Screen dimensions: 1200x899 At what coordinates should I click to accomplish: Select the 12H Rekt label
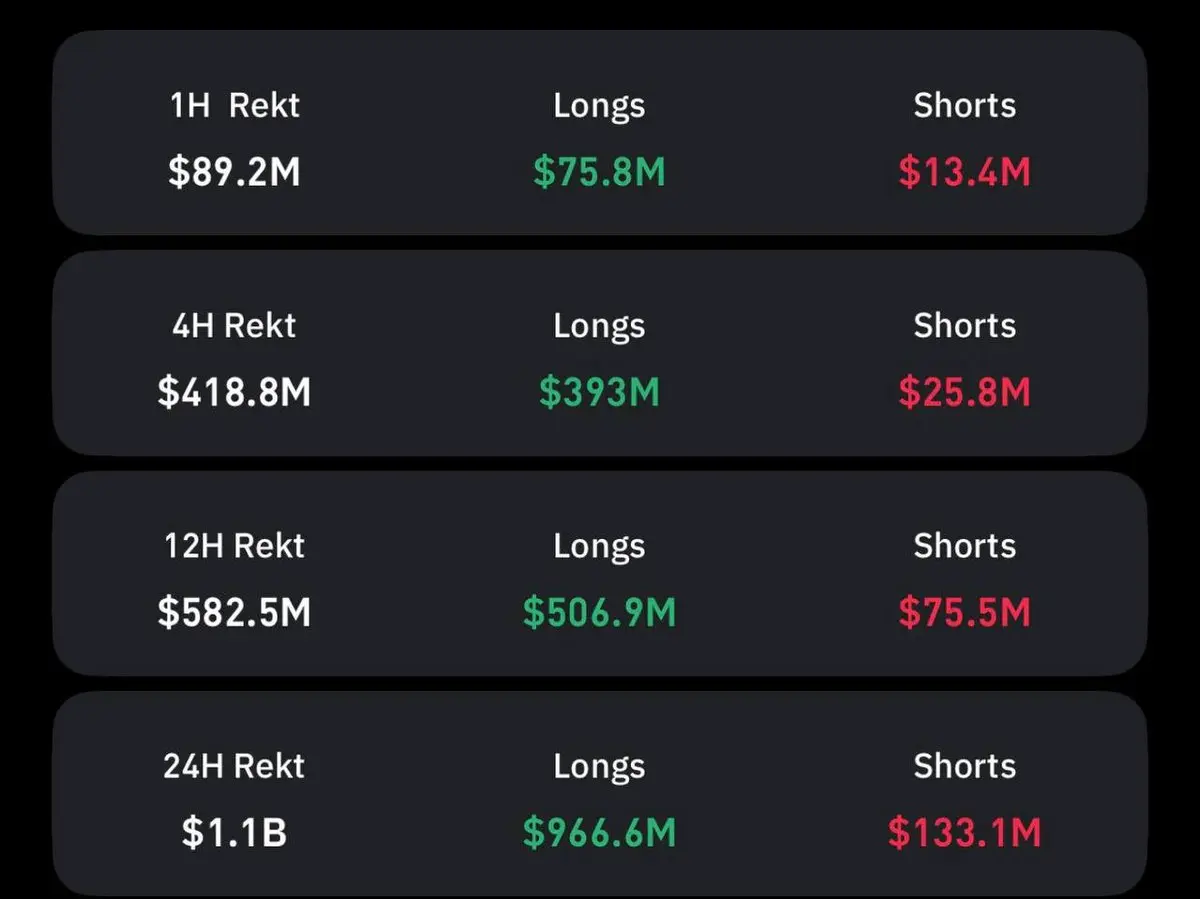[234, 545]
